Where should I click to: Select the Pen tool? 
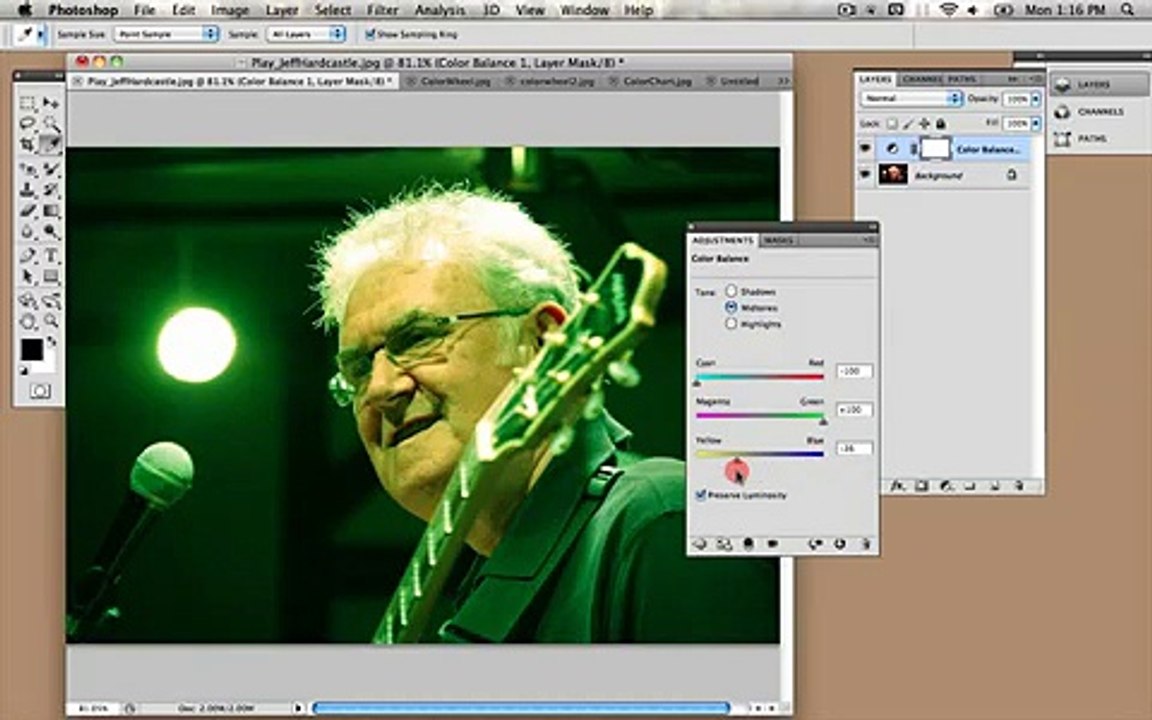point(28,256)
